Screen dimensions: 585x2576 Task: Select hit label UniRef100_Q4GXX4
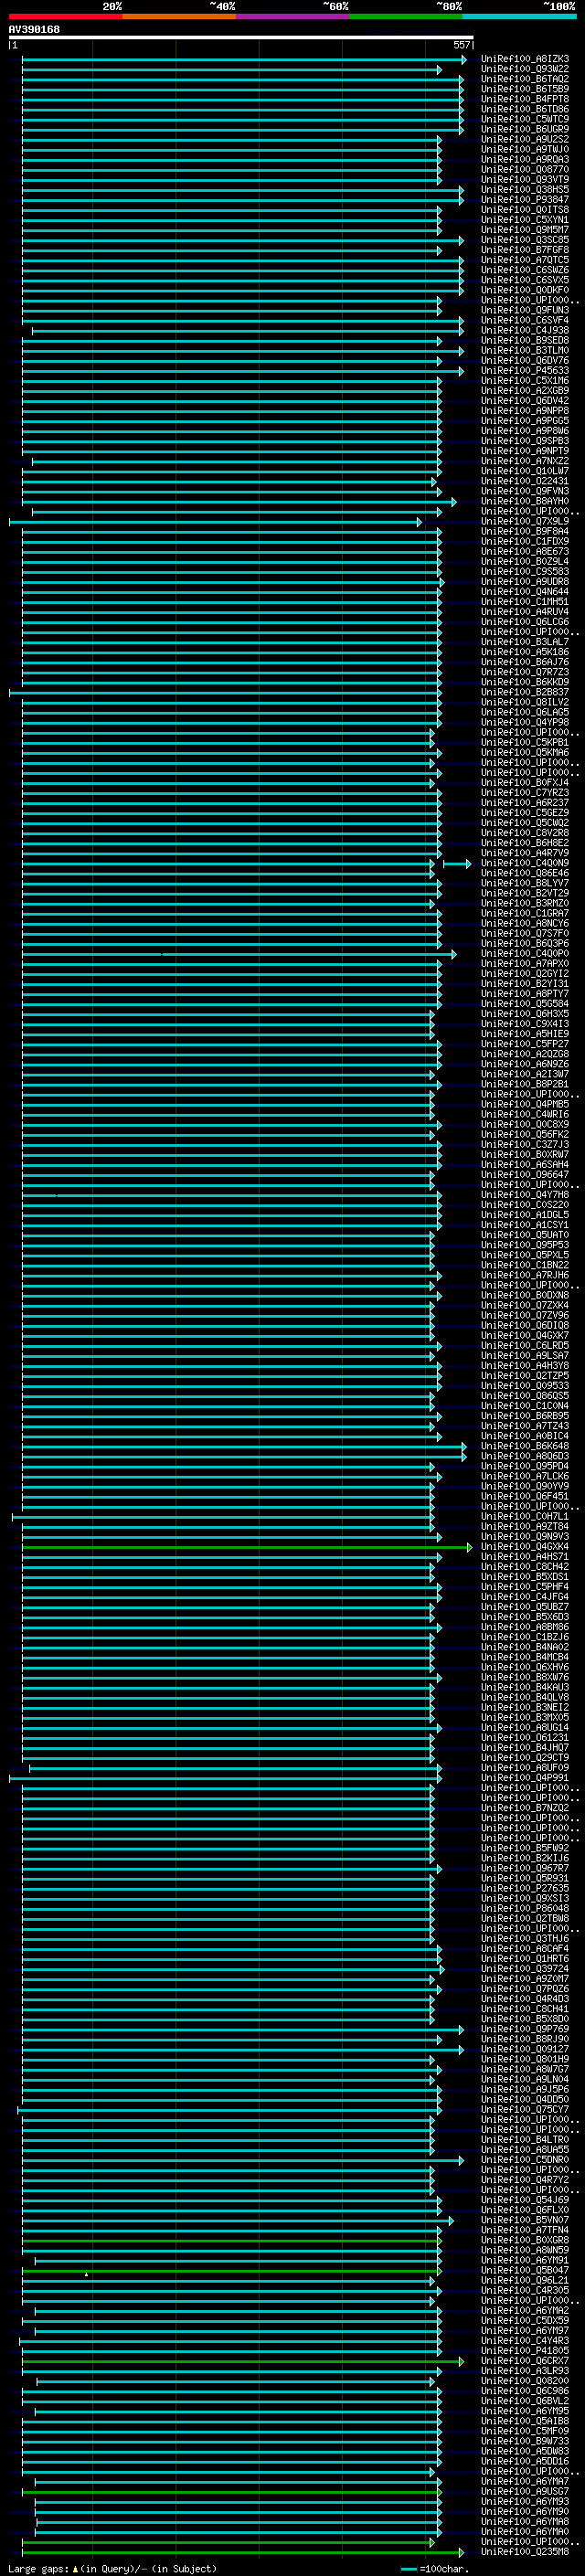[525, 1547]
